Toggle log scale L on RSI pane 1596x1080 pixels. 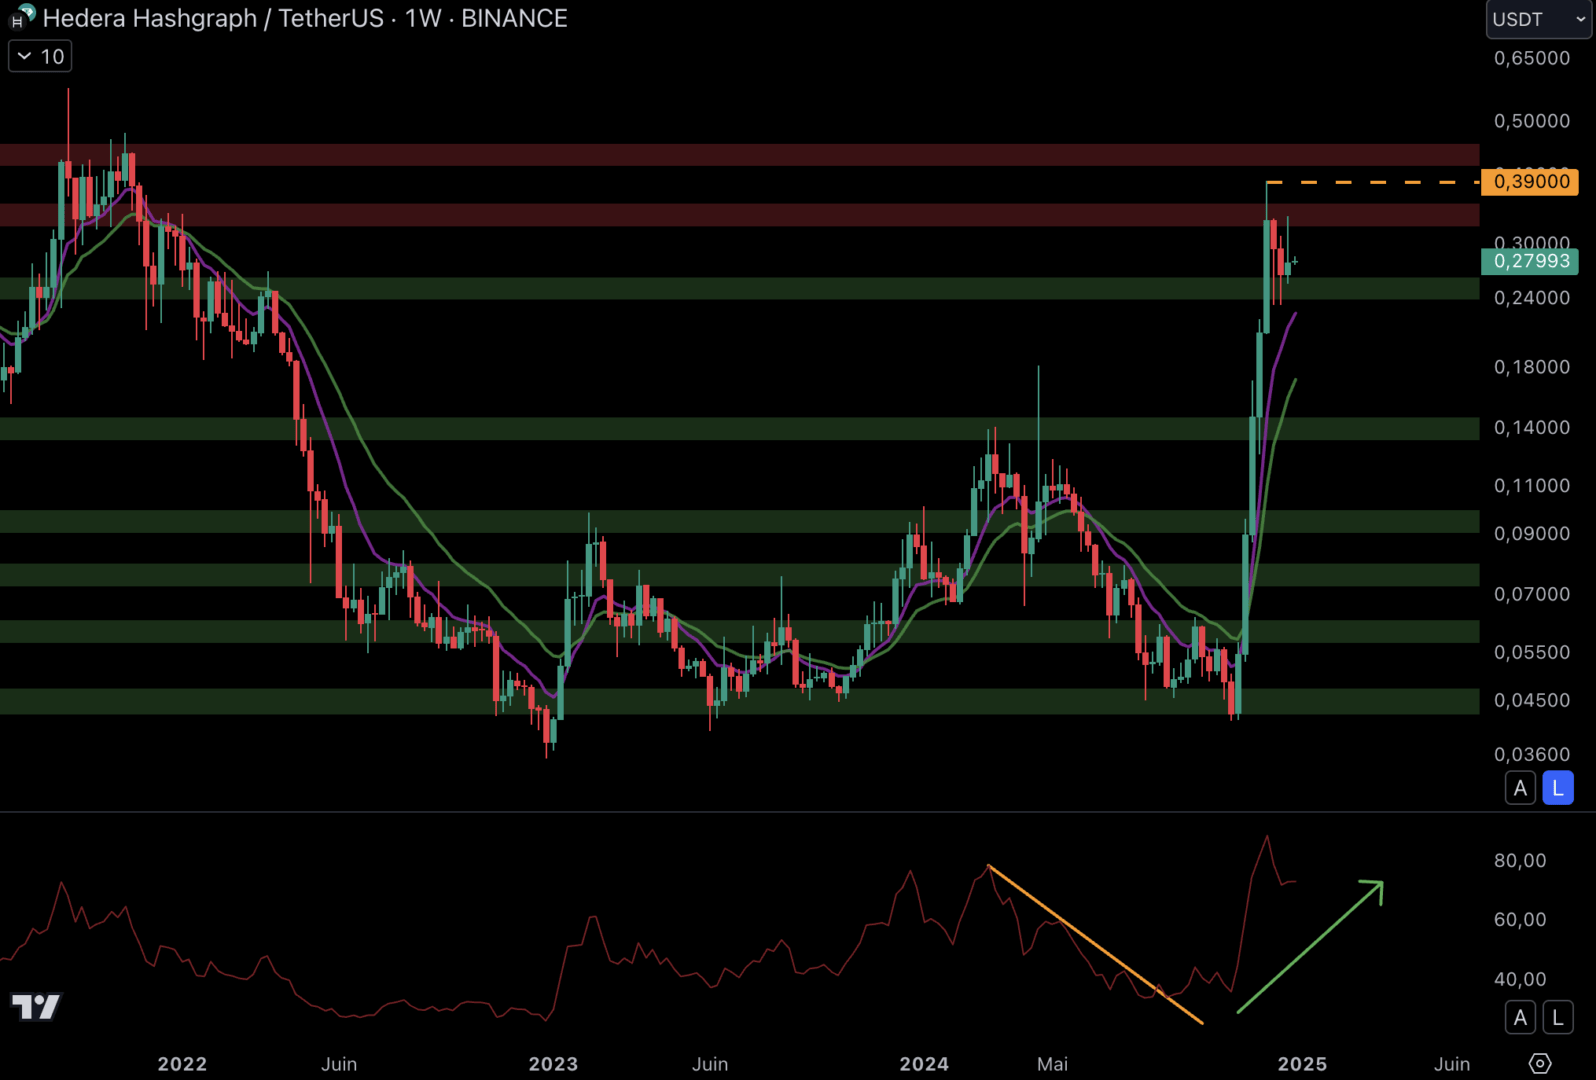point(1558,1018)
